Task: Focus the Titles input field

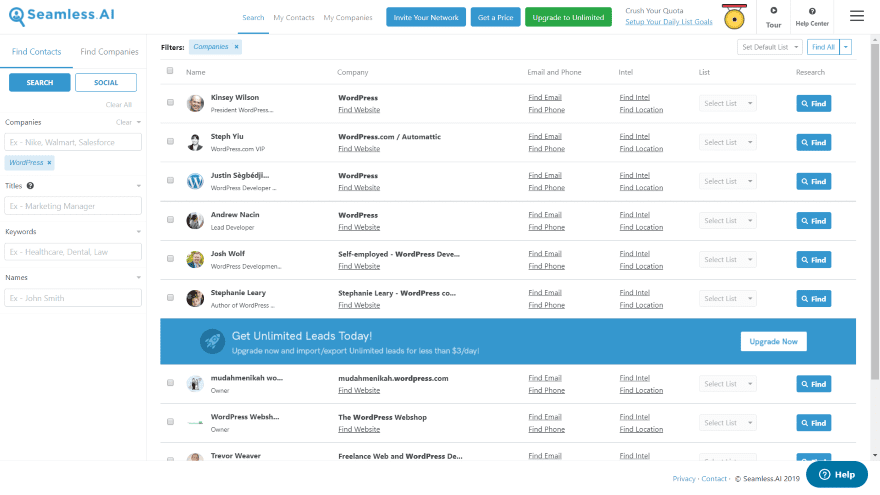Action: [x=73, y=206]
